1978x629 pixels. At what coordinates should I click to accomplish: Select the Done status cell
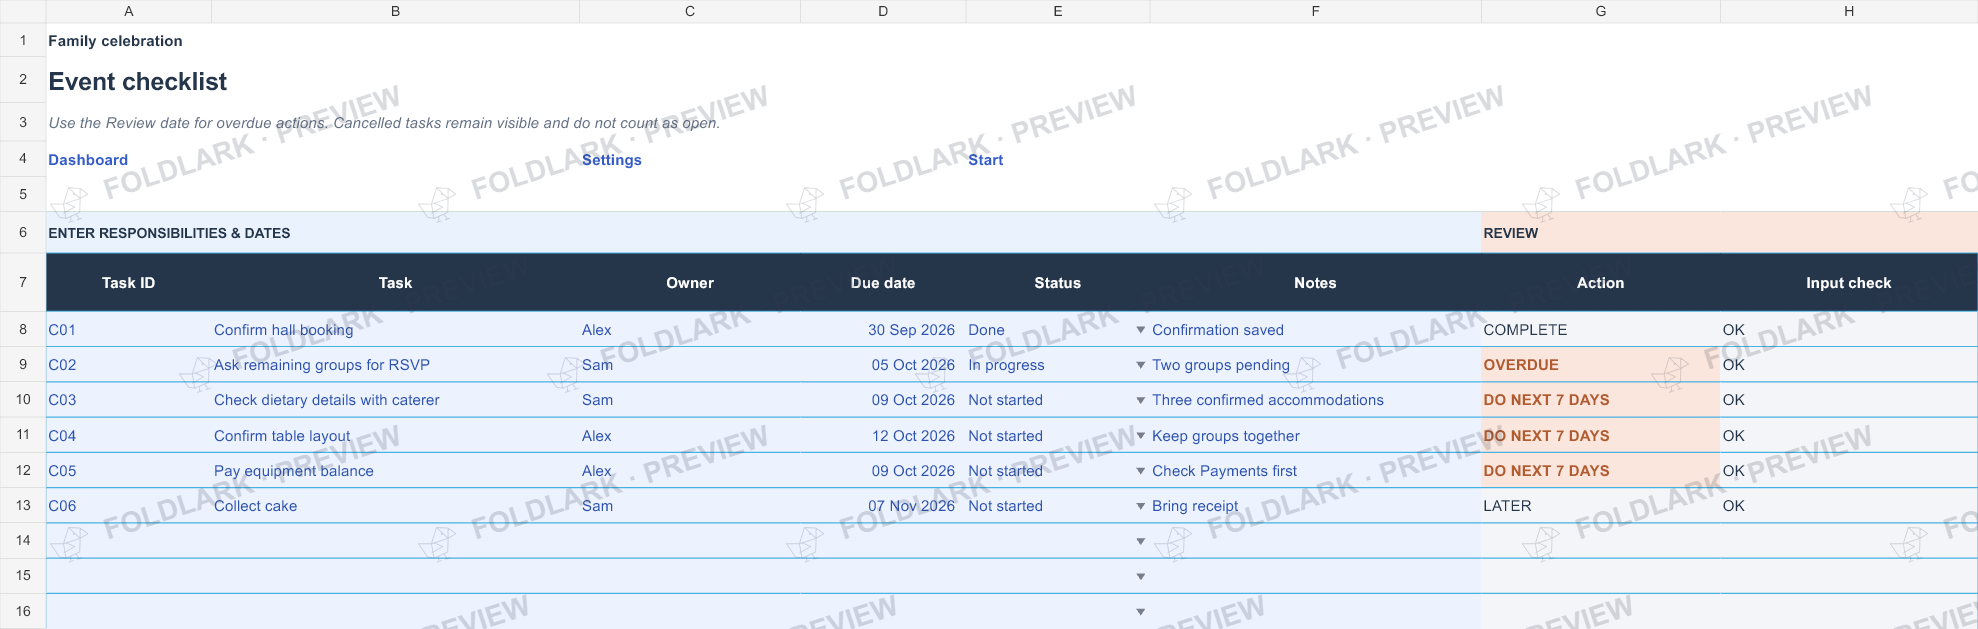tap(1058, 330)
